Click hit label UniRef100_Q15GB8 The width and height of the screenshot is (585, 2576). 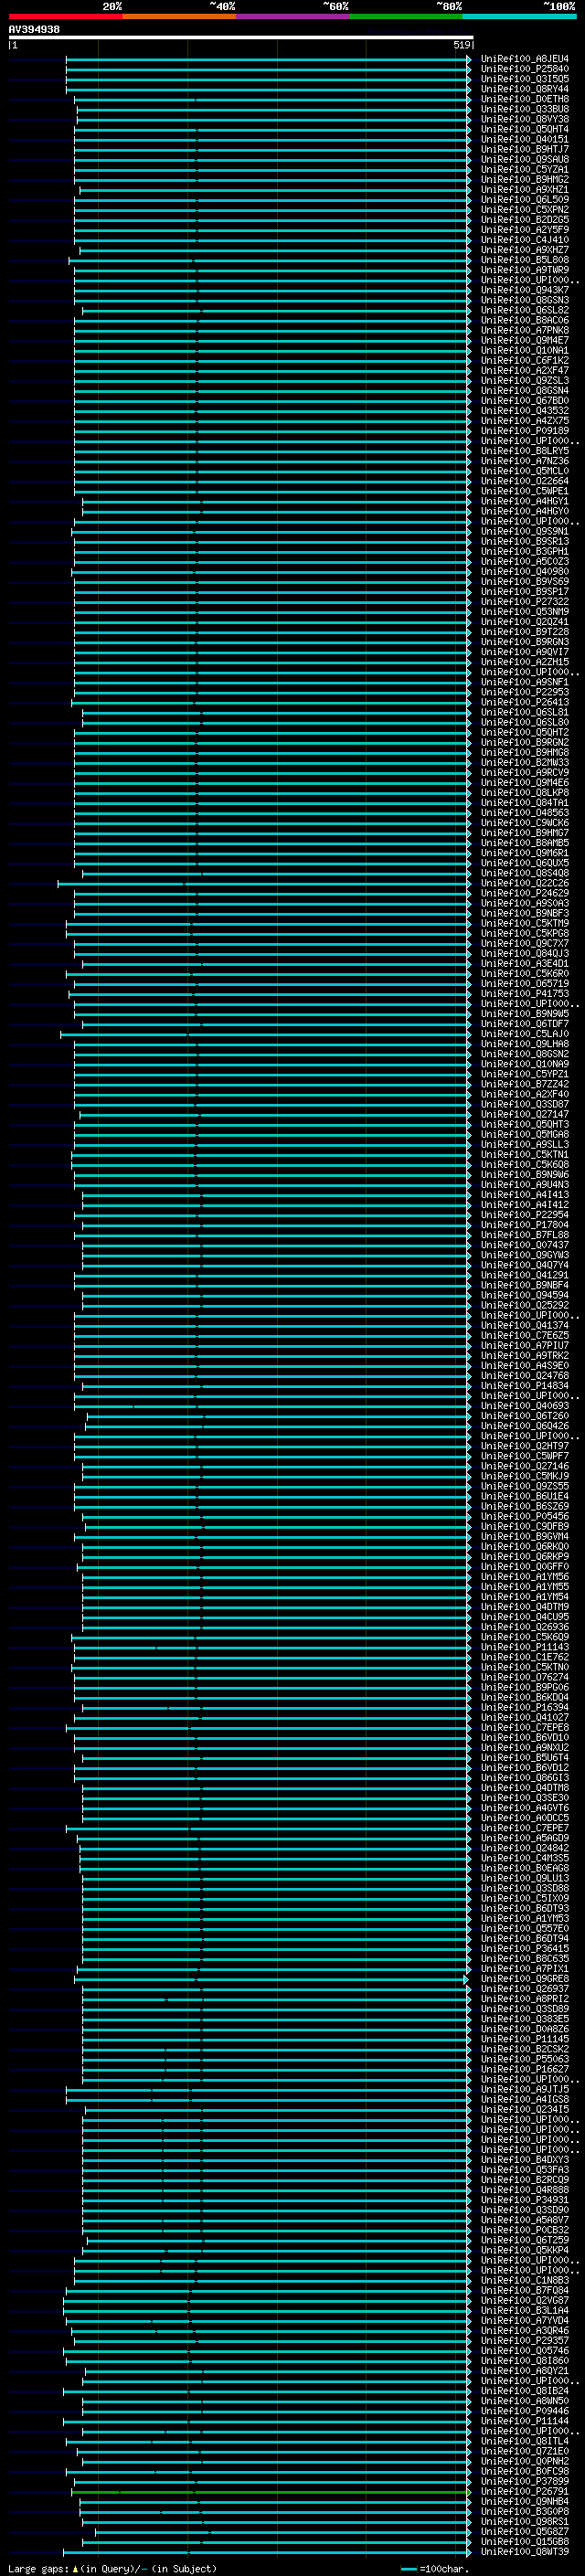coord(525,2541)
